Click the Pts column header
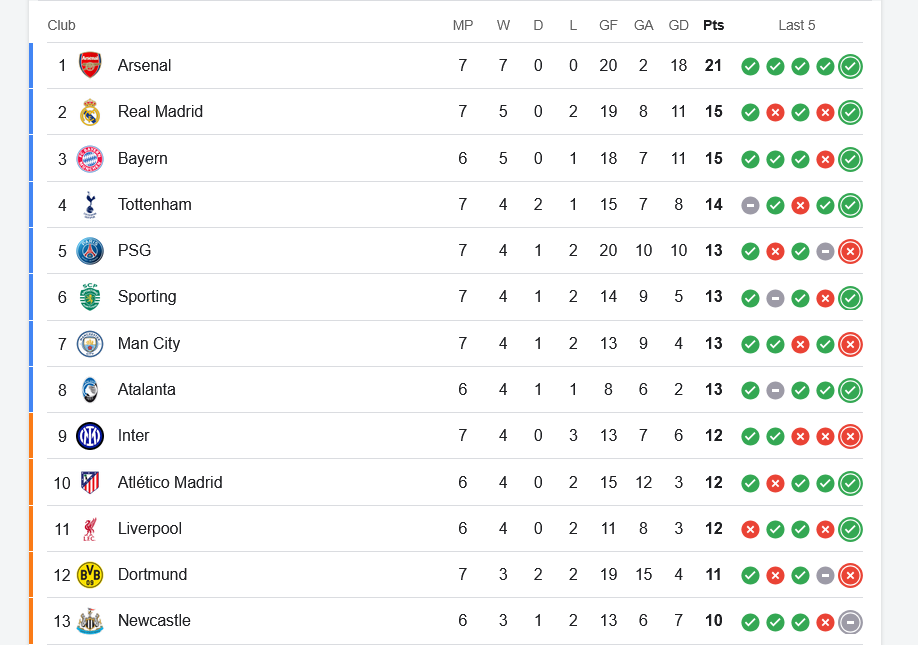The height and width of the screenshot is (645, 918). [x=713, y=25]
